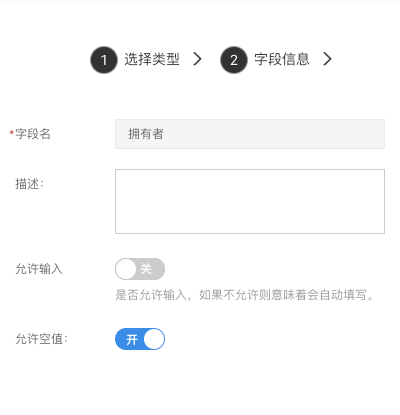The width and height of the screenshot is (400, 415).
Task: Click the chevron arrow after 选择类型
Action: [198, 59]
